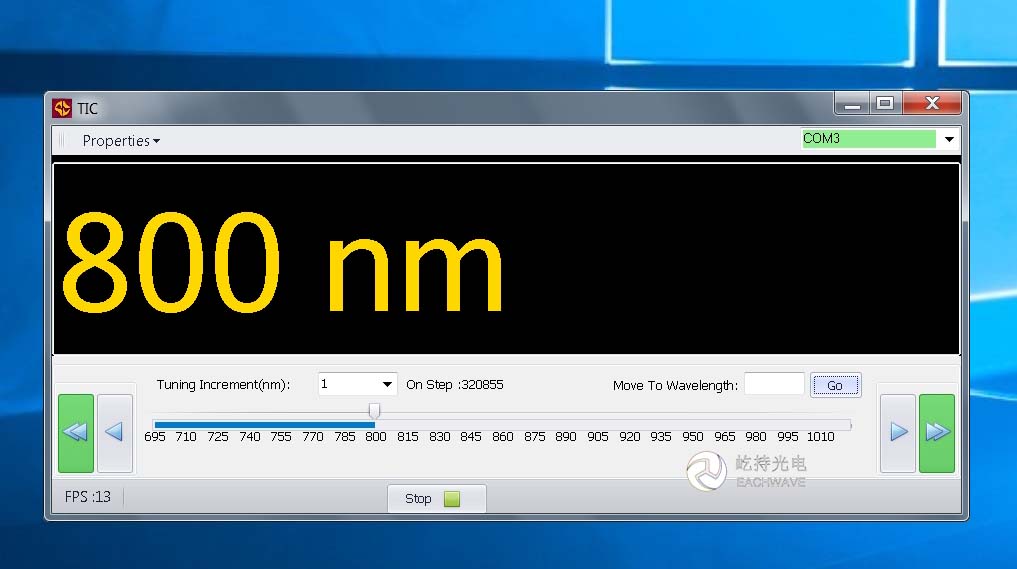Click the single left arrow step button
This screenshot has width=1017, height=569.
coord(114,432)
